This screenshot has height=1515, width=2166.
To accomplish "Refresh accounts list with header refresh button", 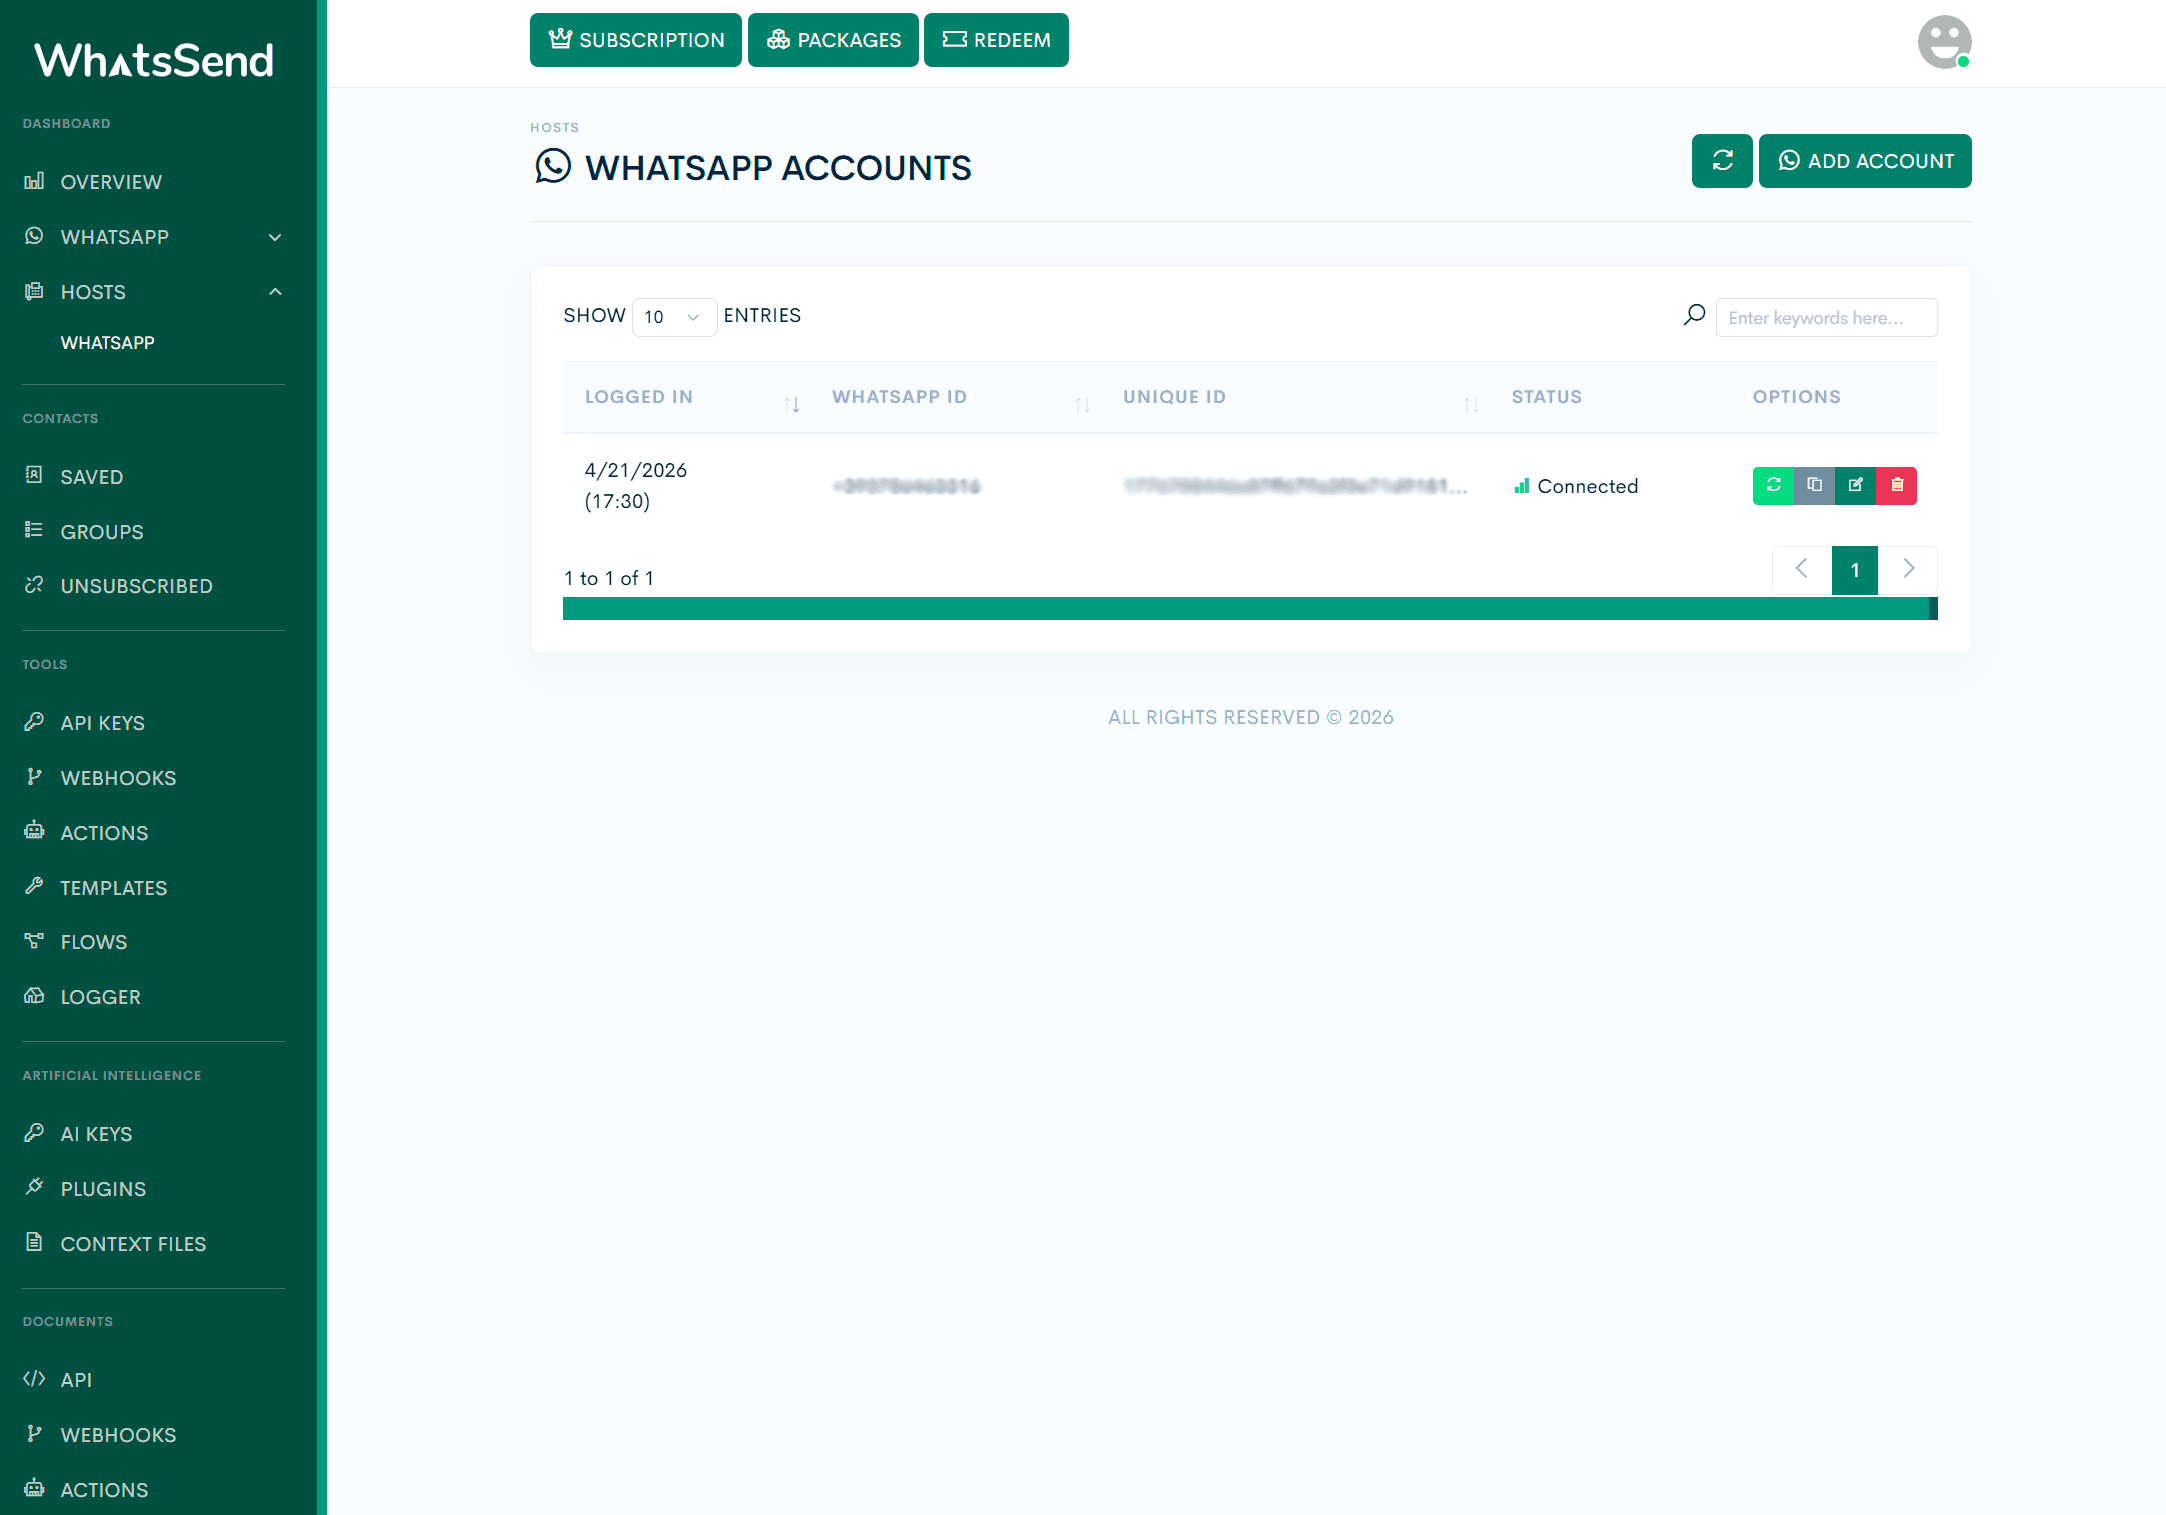I will (x=1722, y=161).
